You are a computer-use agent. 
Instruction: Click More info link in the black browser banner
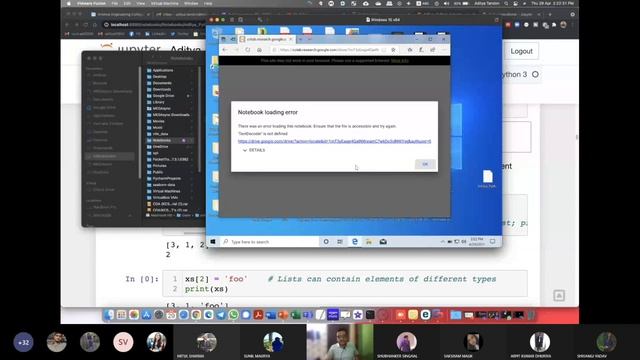400,60
